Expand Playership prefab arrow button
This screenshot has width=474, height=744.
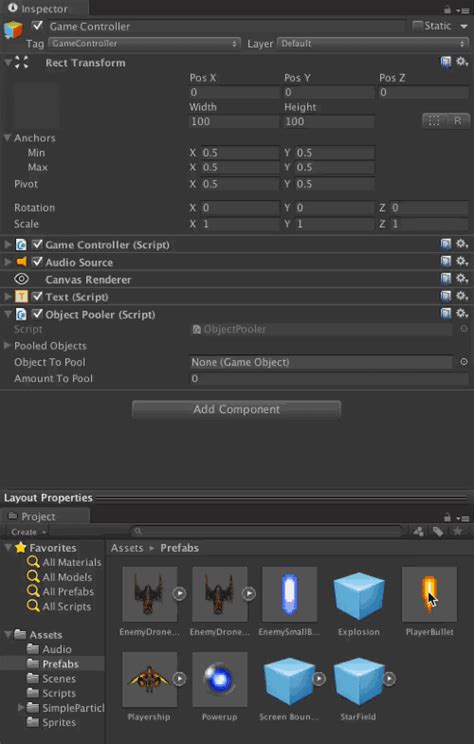(x=179, y=679)
